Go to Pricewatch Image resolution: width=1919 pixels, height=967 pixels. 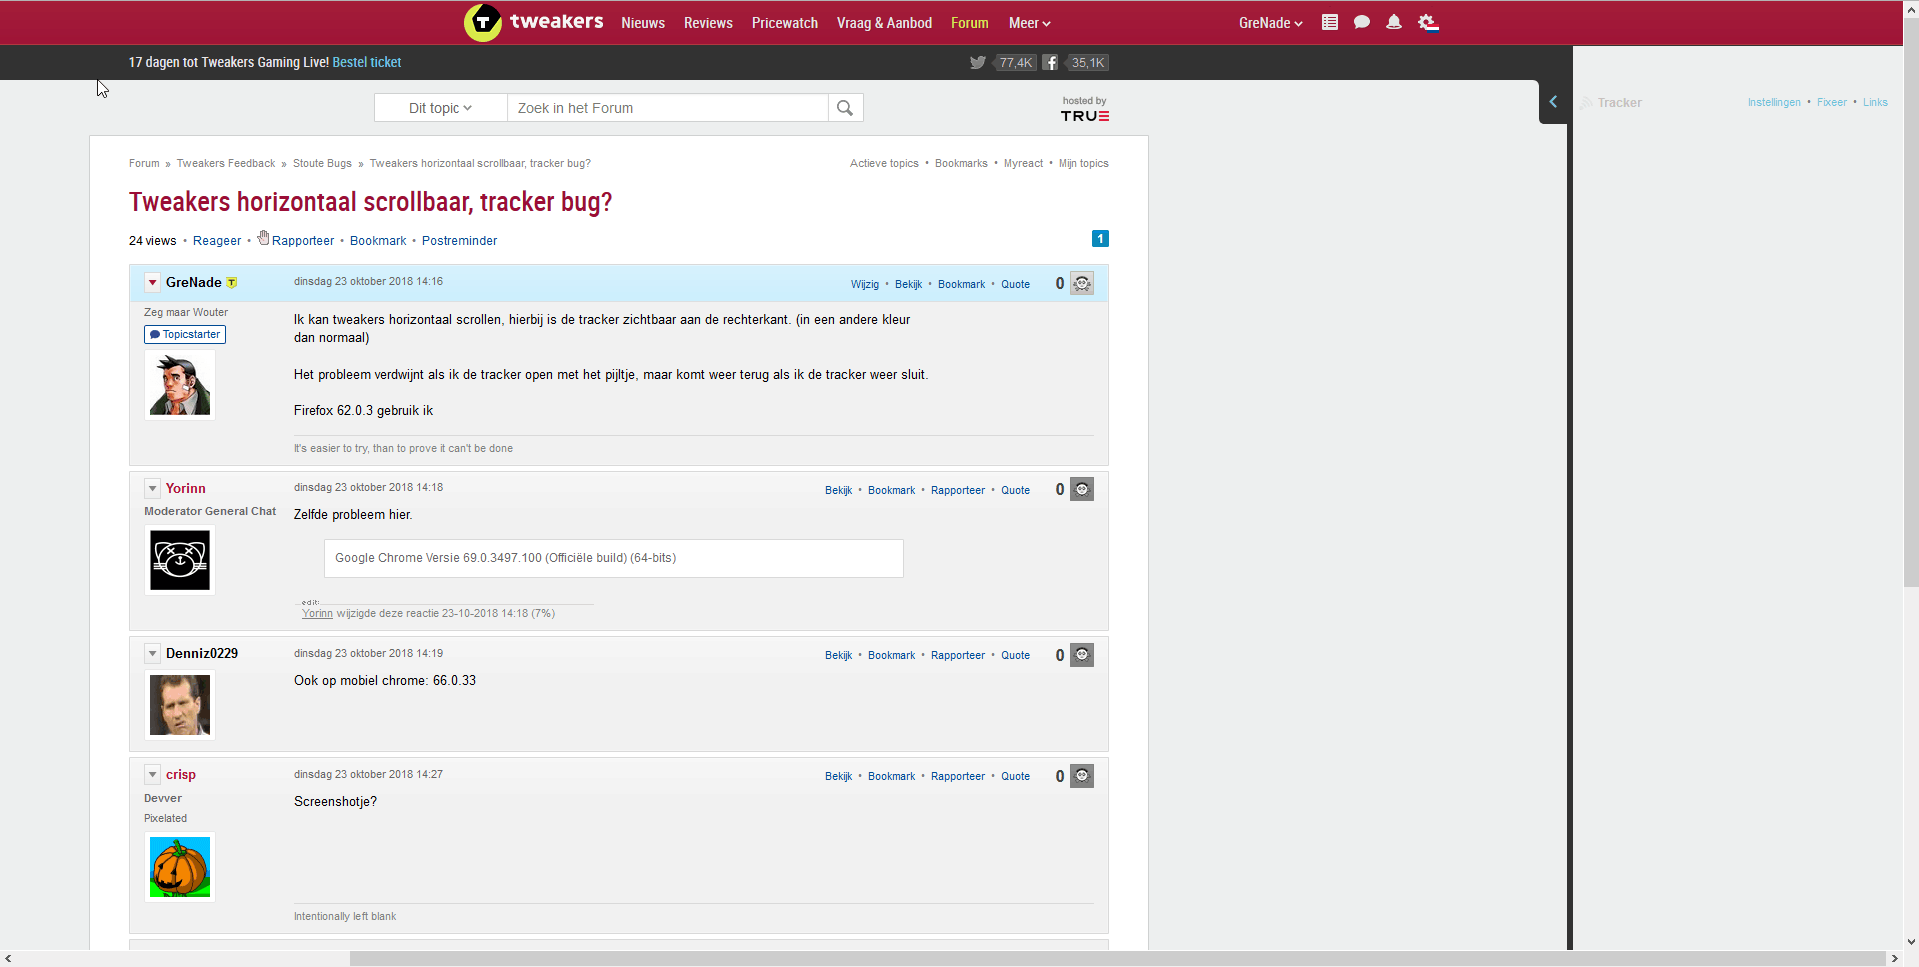pyautogui.click(x=785, y=23)
